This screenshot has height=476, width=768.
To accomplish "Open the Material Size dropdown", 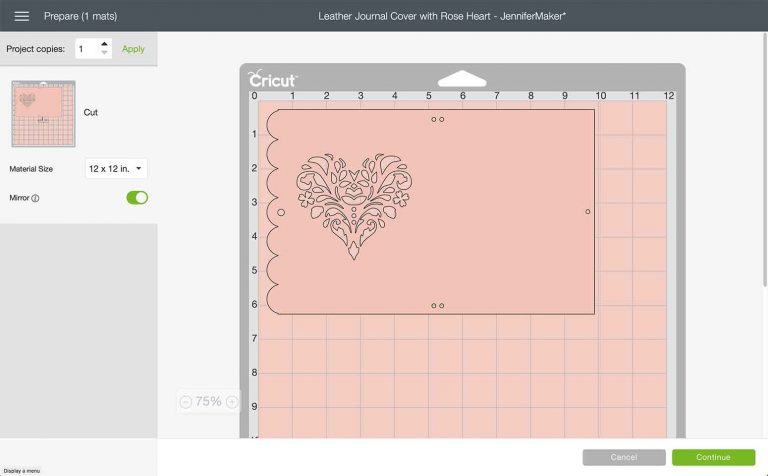I will 116,168.
